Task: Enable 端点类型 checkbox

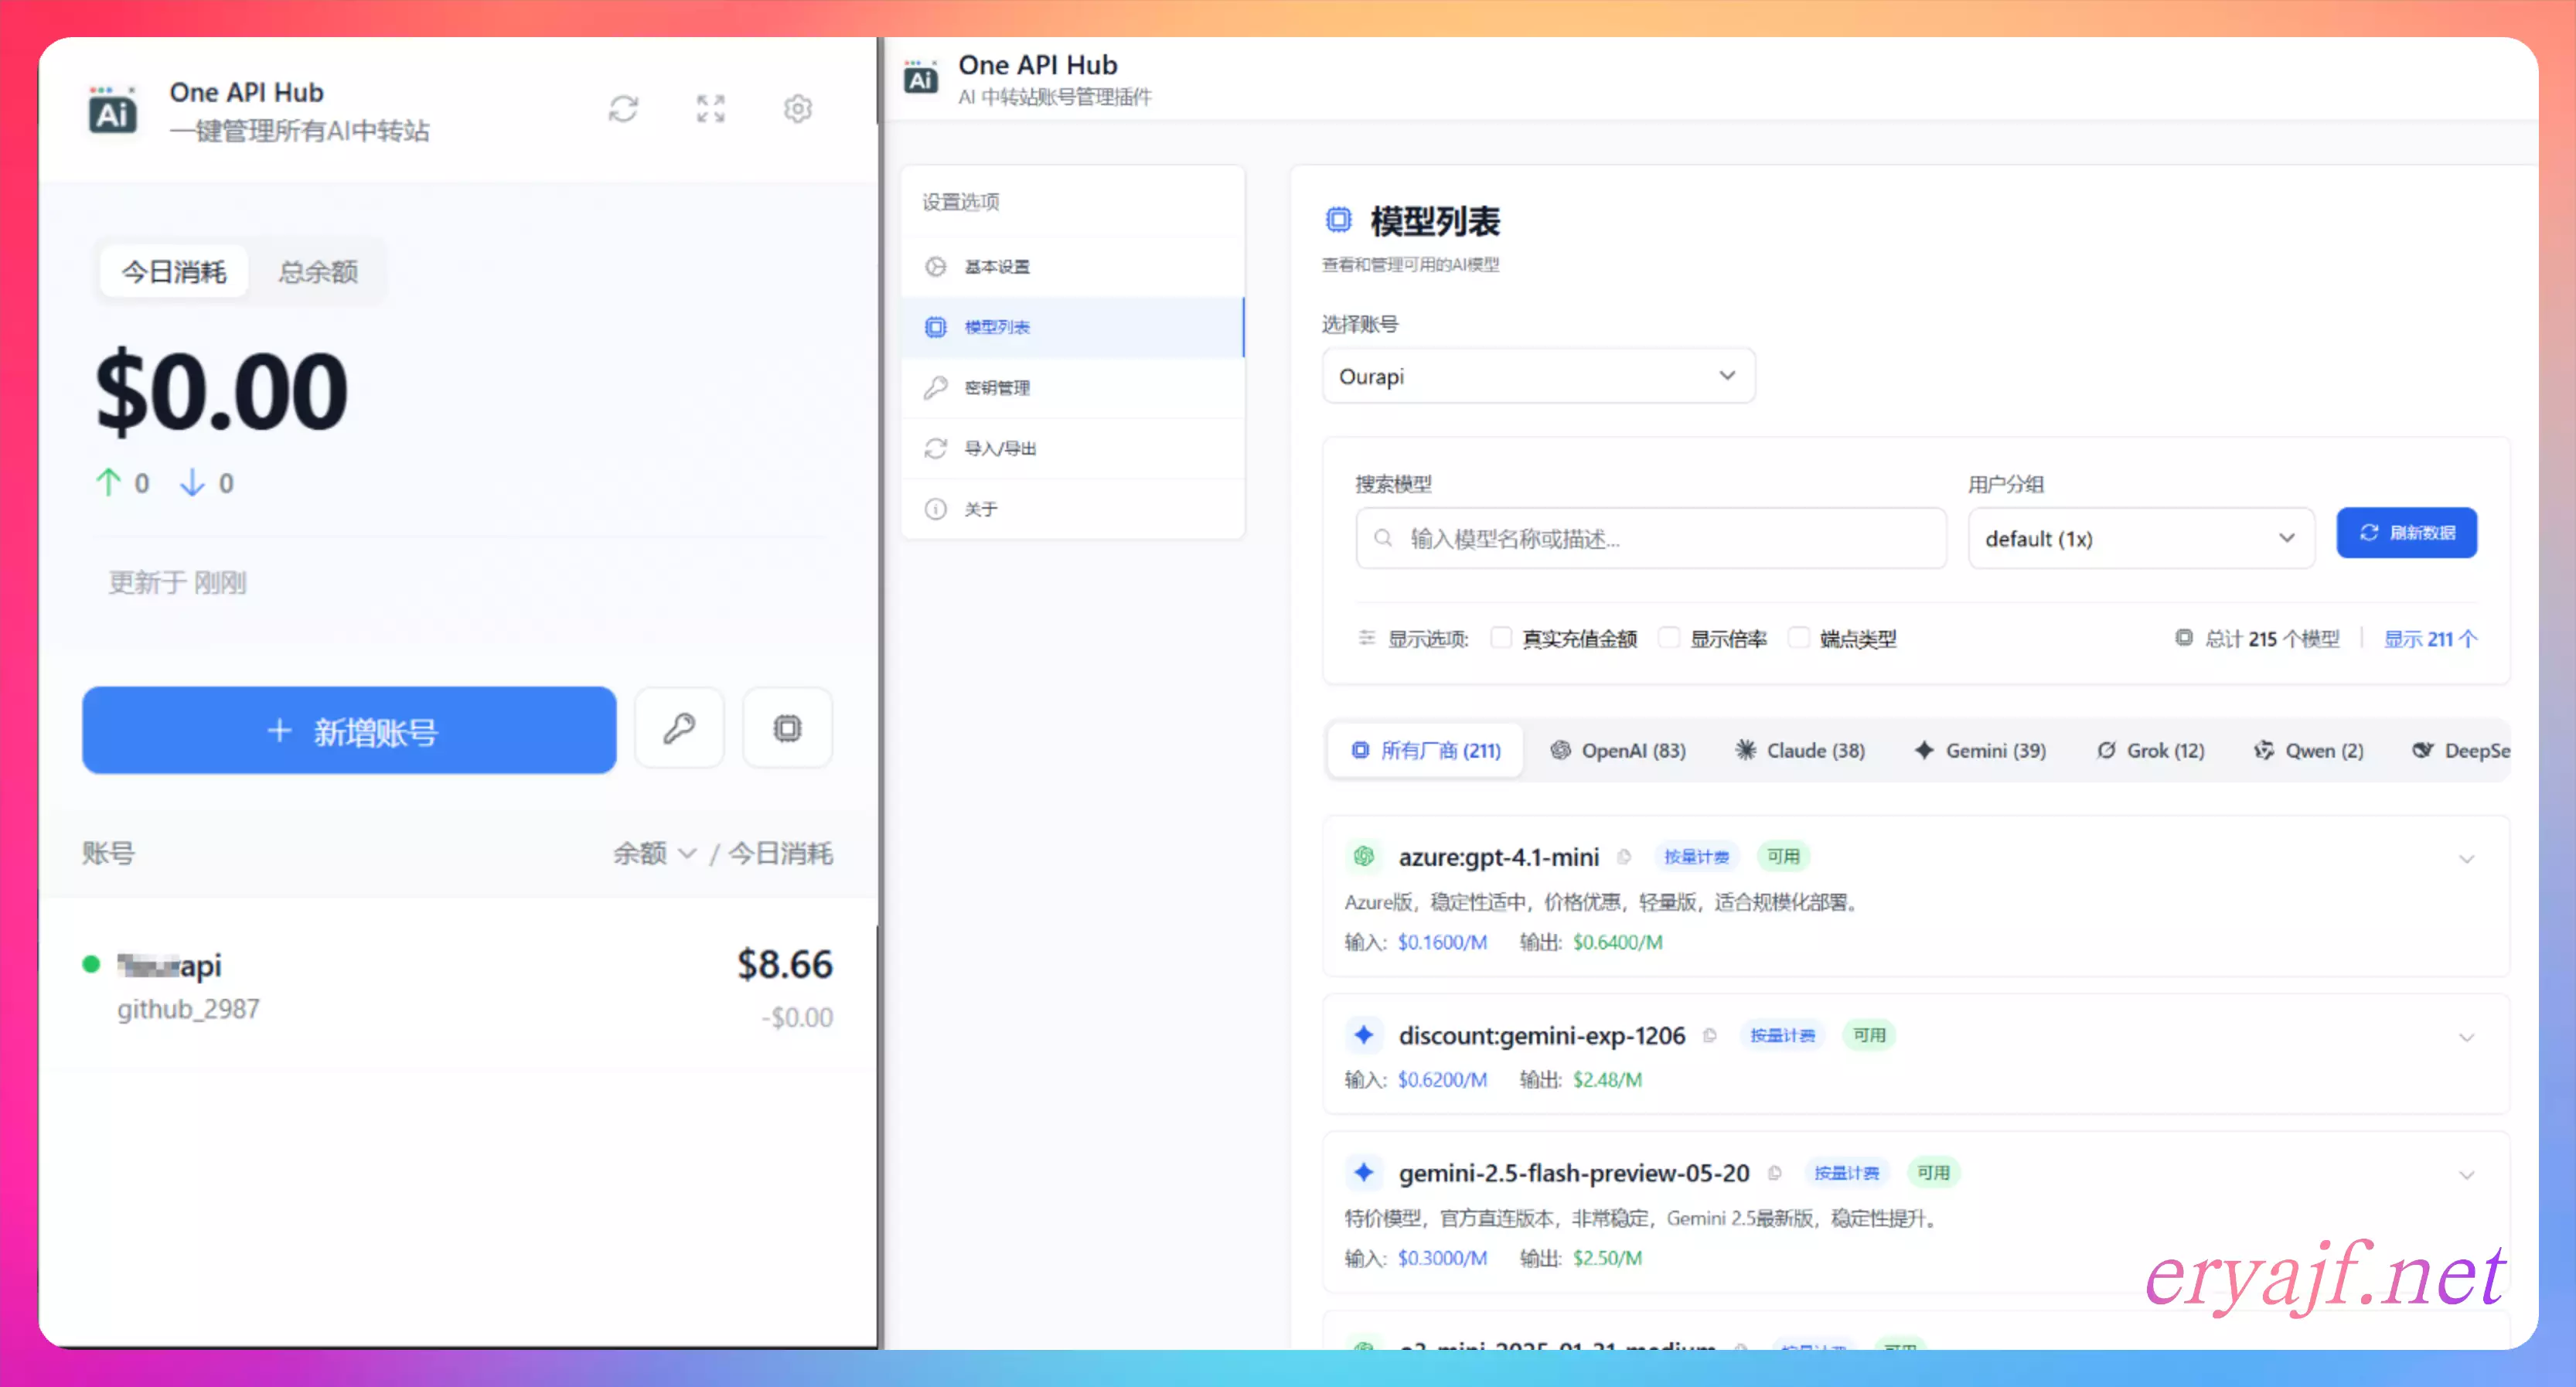Action: [x=1798, y=638]
